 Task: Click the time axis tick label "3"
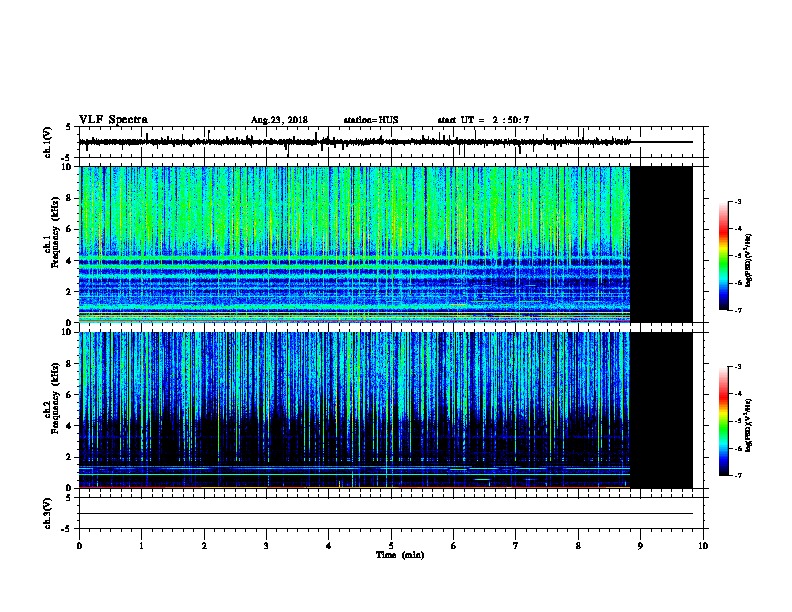[266, 546]
